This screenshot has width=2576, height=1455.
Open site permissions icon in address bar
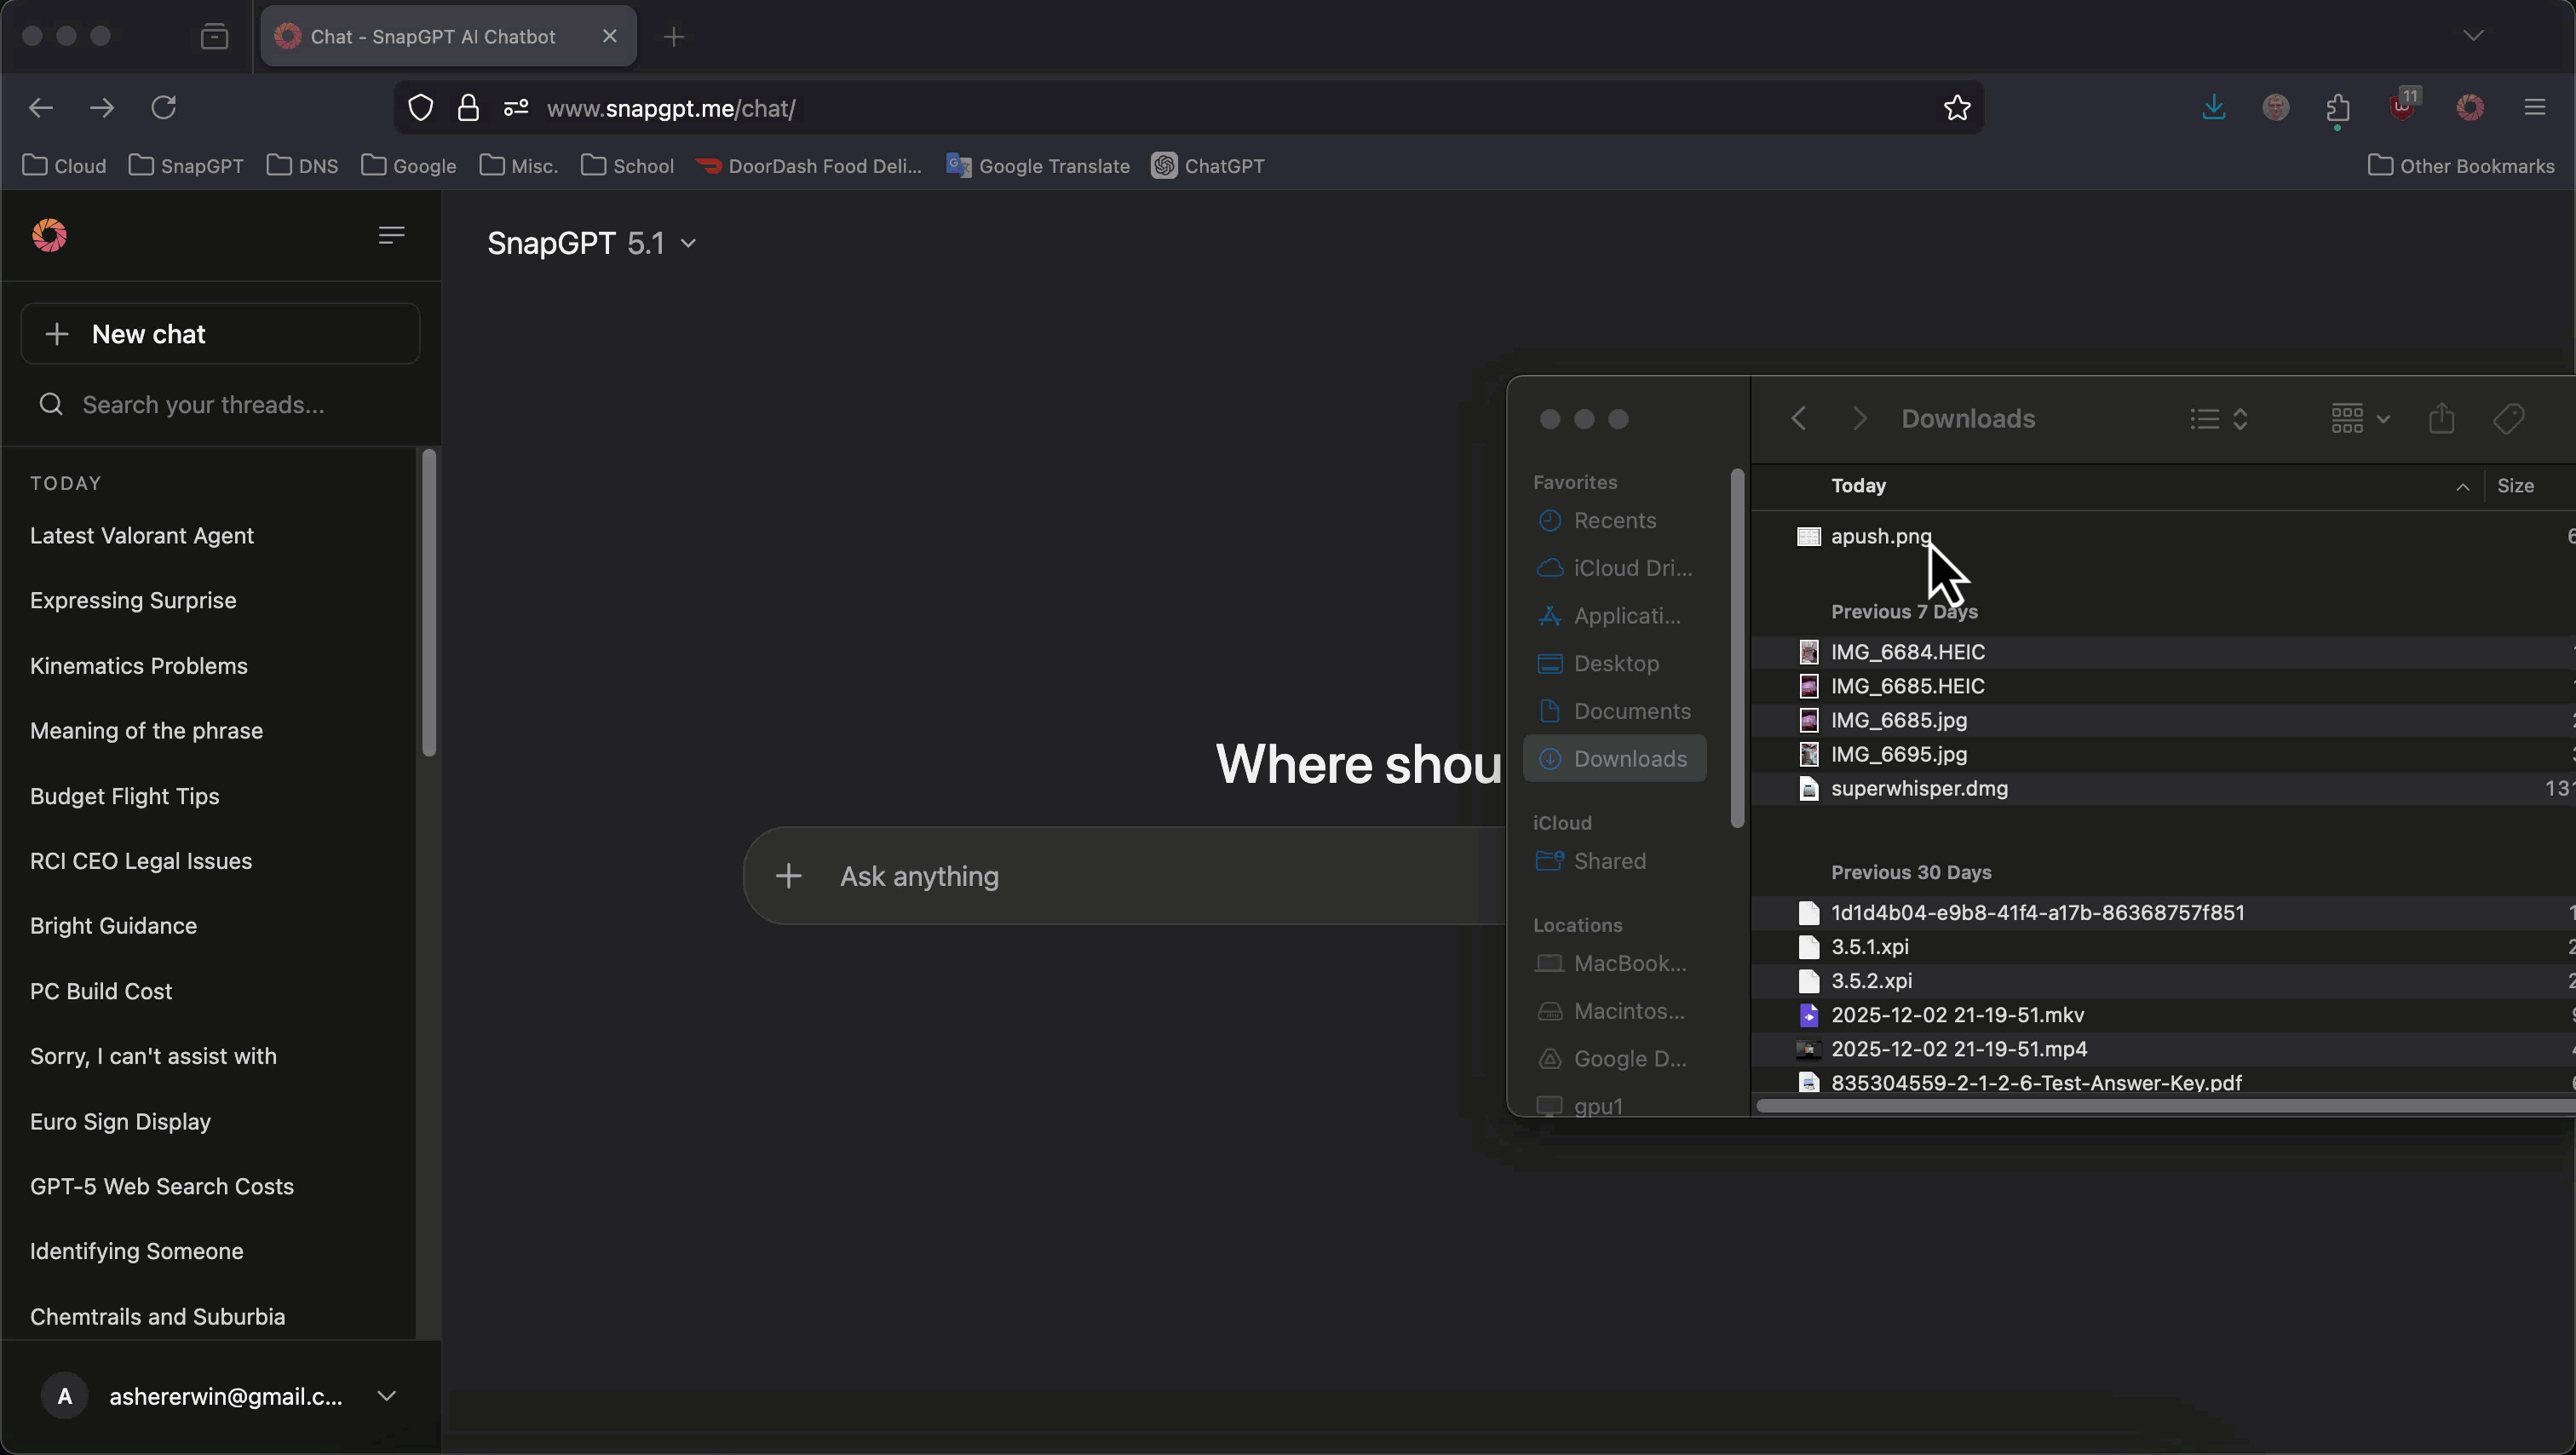coord(516,108)
